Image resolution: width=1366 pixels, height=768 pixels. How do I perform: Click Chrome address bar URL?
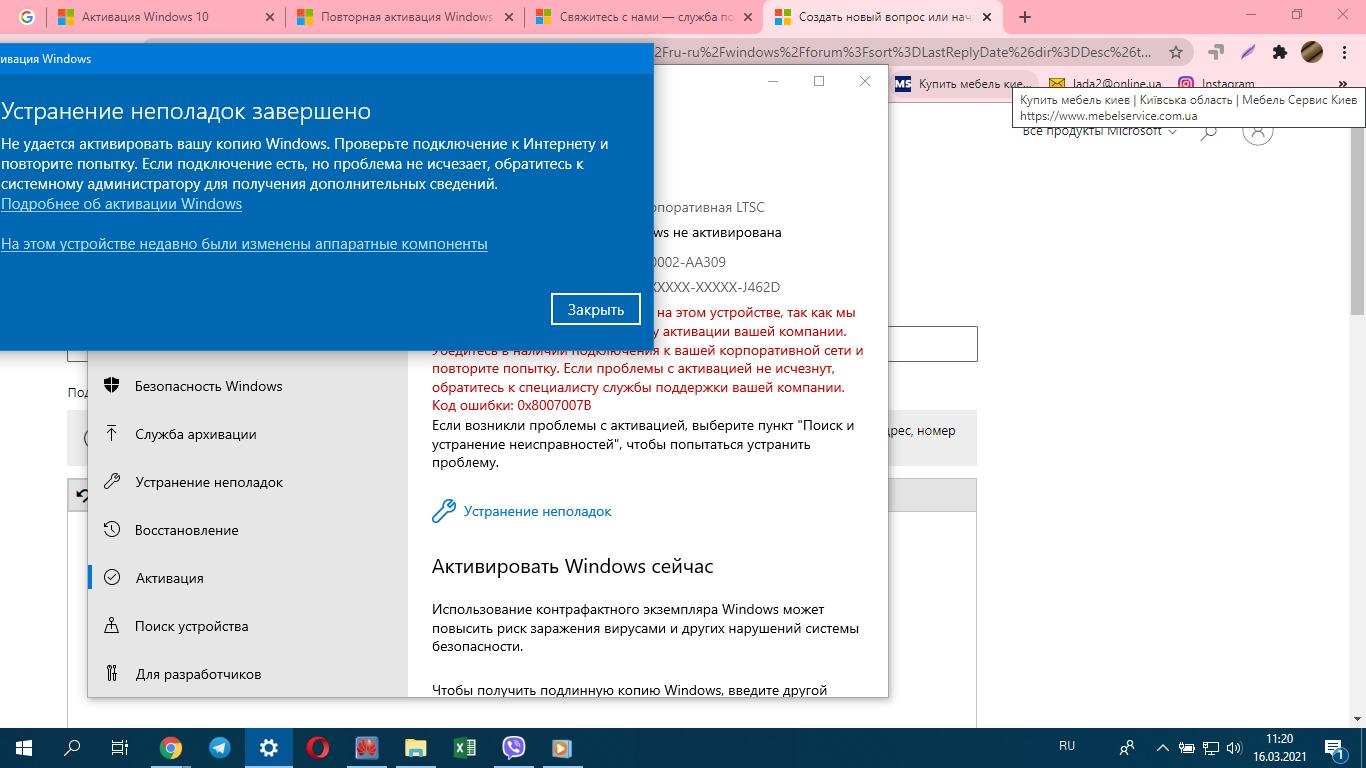[900, 52]
